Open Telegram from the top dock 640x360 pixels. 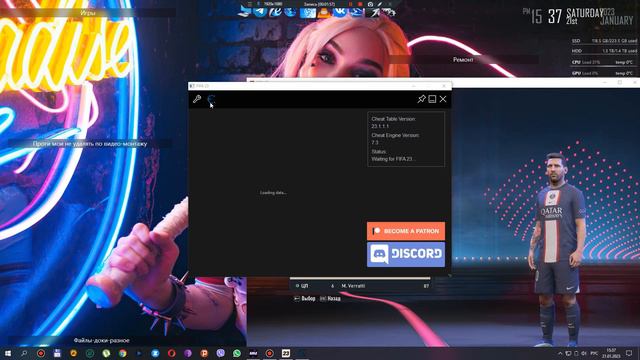260,12
